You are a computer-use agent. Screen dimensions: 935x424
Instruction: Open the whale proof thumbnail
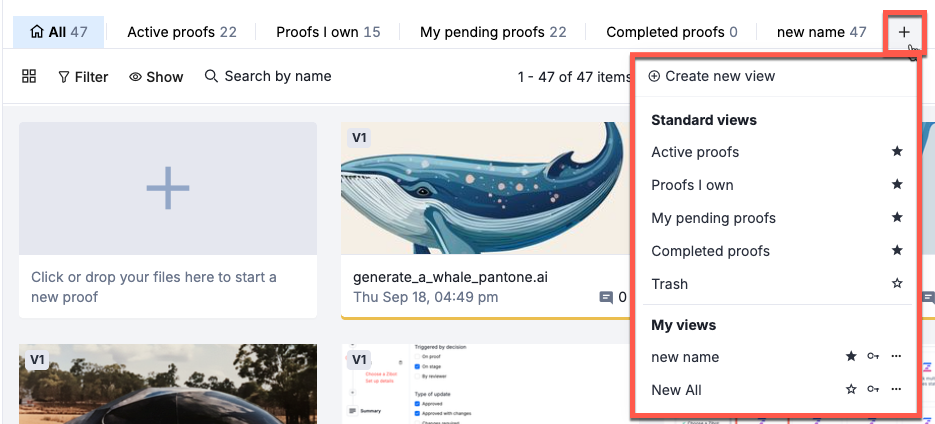click(x=485, y=188)
